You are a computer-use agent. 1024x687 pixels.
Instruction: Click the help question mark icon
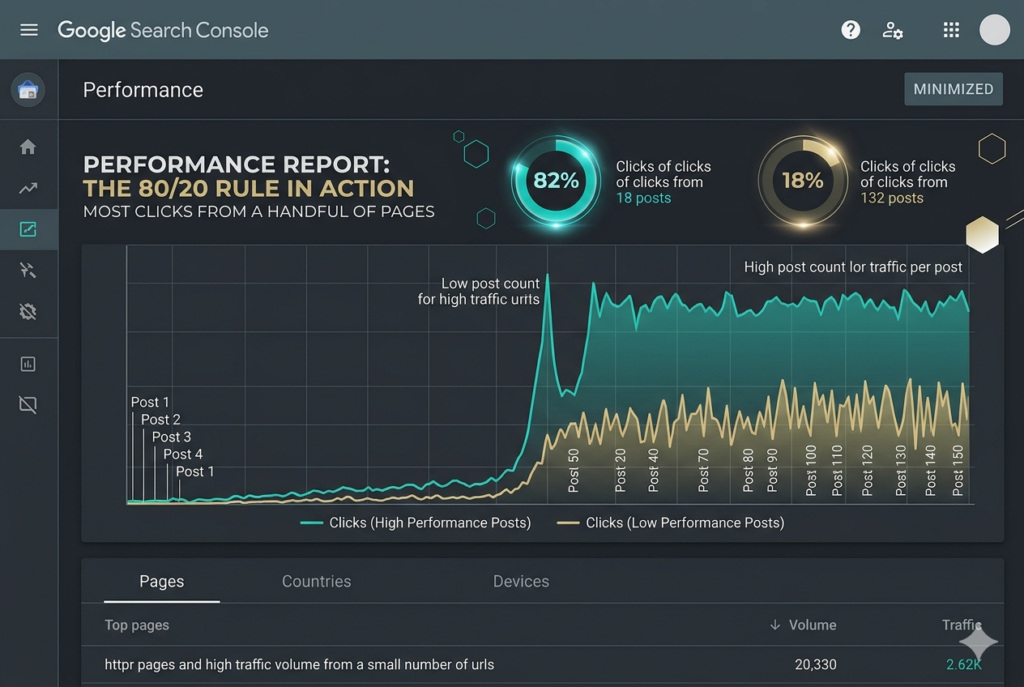[850, 30]
